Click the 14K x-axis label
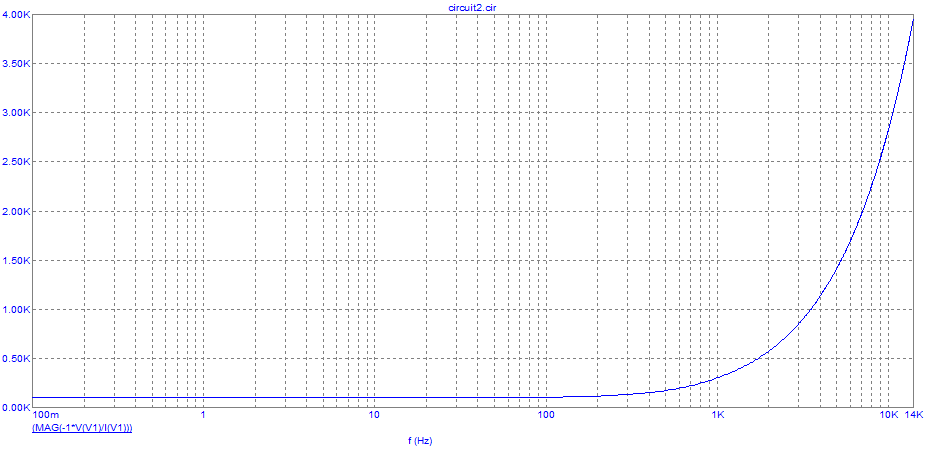The image size is (925, 449). point(913,415)
